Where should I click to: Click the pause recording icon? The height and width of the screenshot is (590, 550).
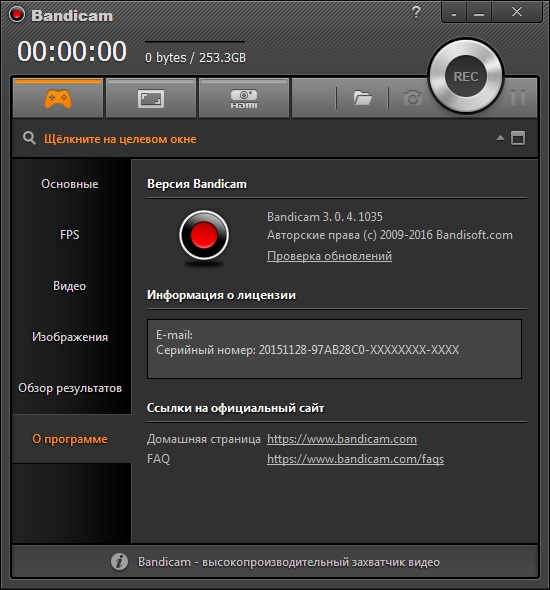518,98
